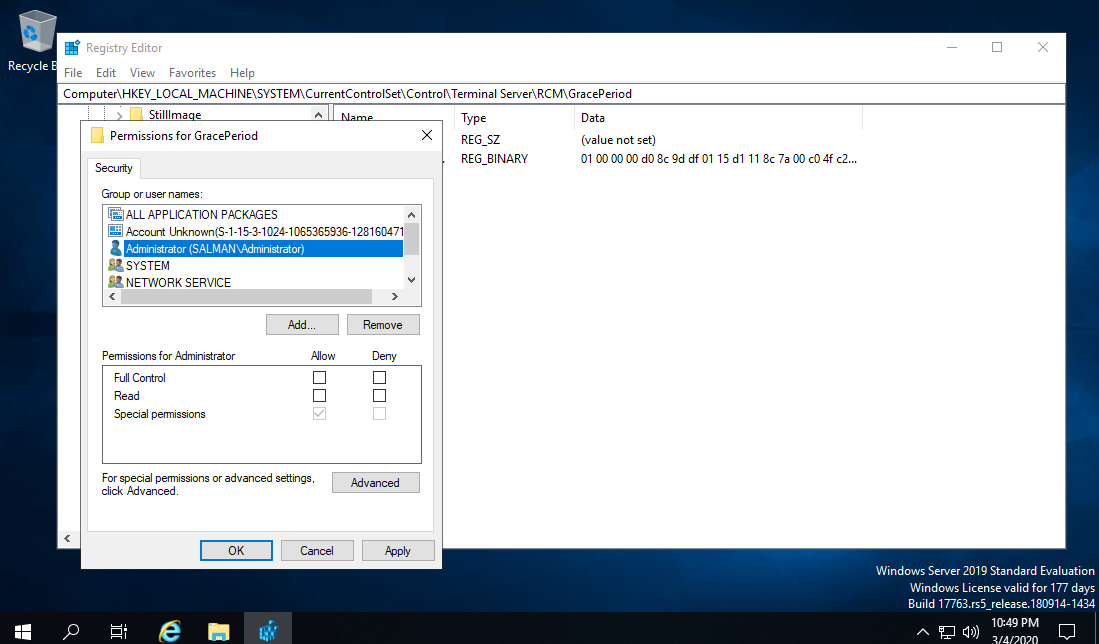Click the ALL APPLICATION PACKAGES group icon
The image size is (1099, 644).
[116, 214]
